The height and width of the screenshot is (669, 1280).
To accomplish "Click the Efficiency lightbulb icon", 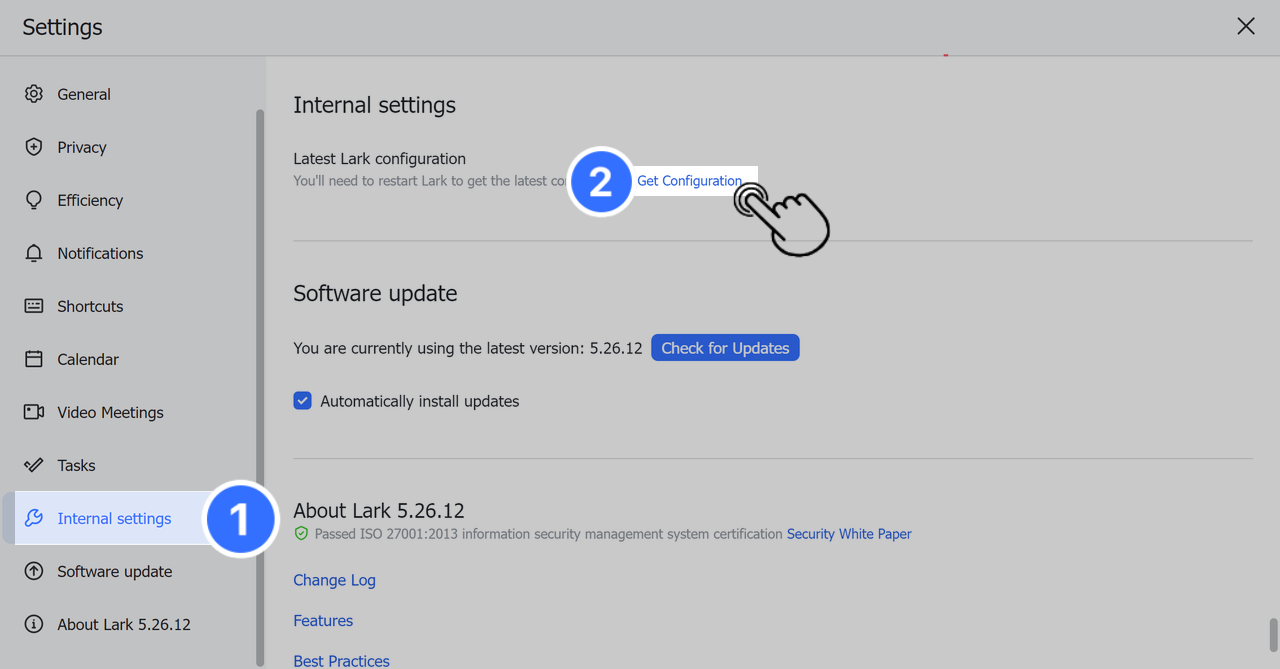I will [34, 200].
